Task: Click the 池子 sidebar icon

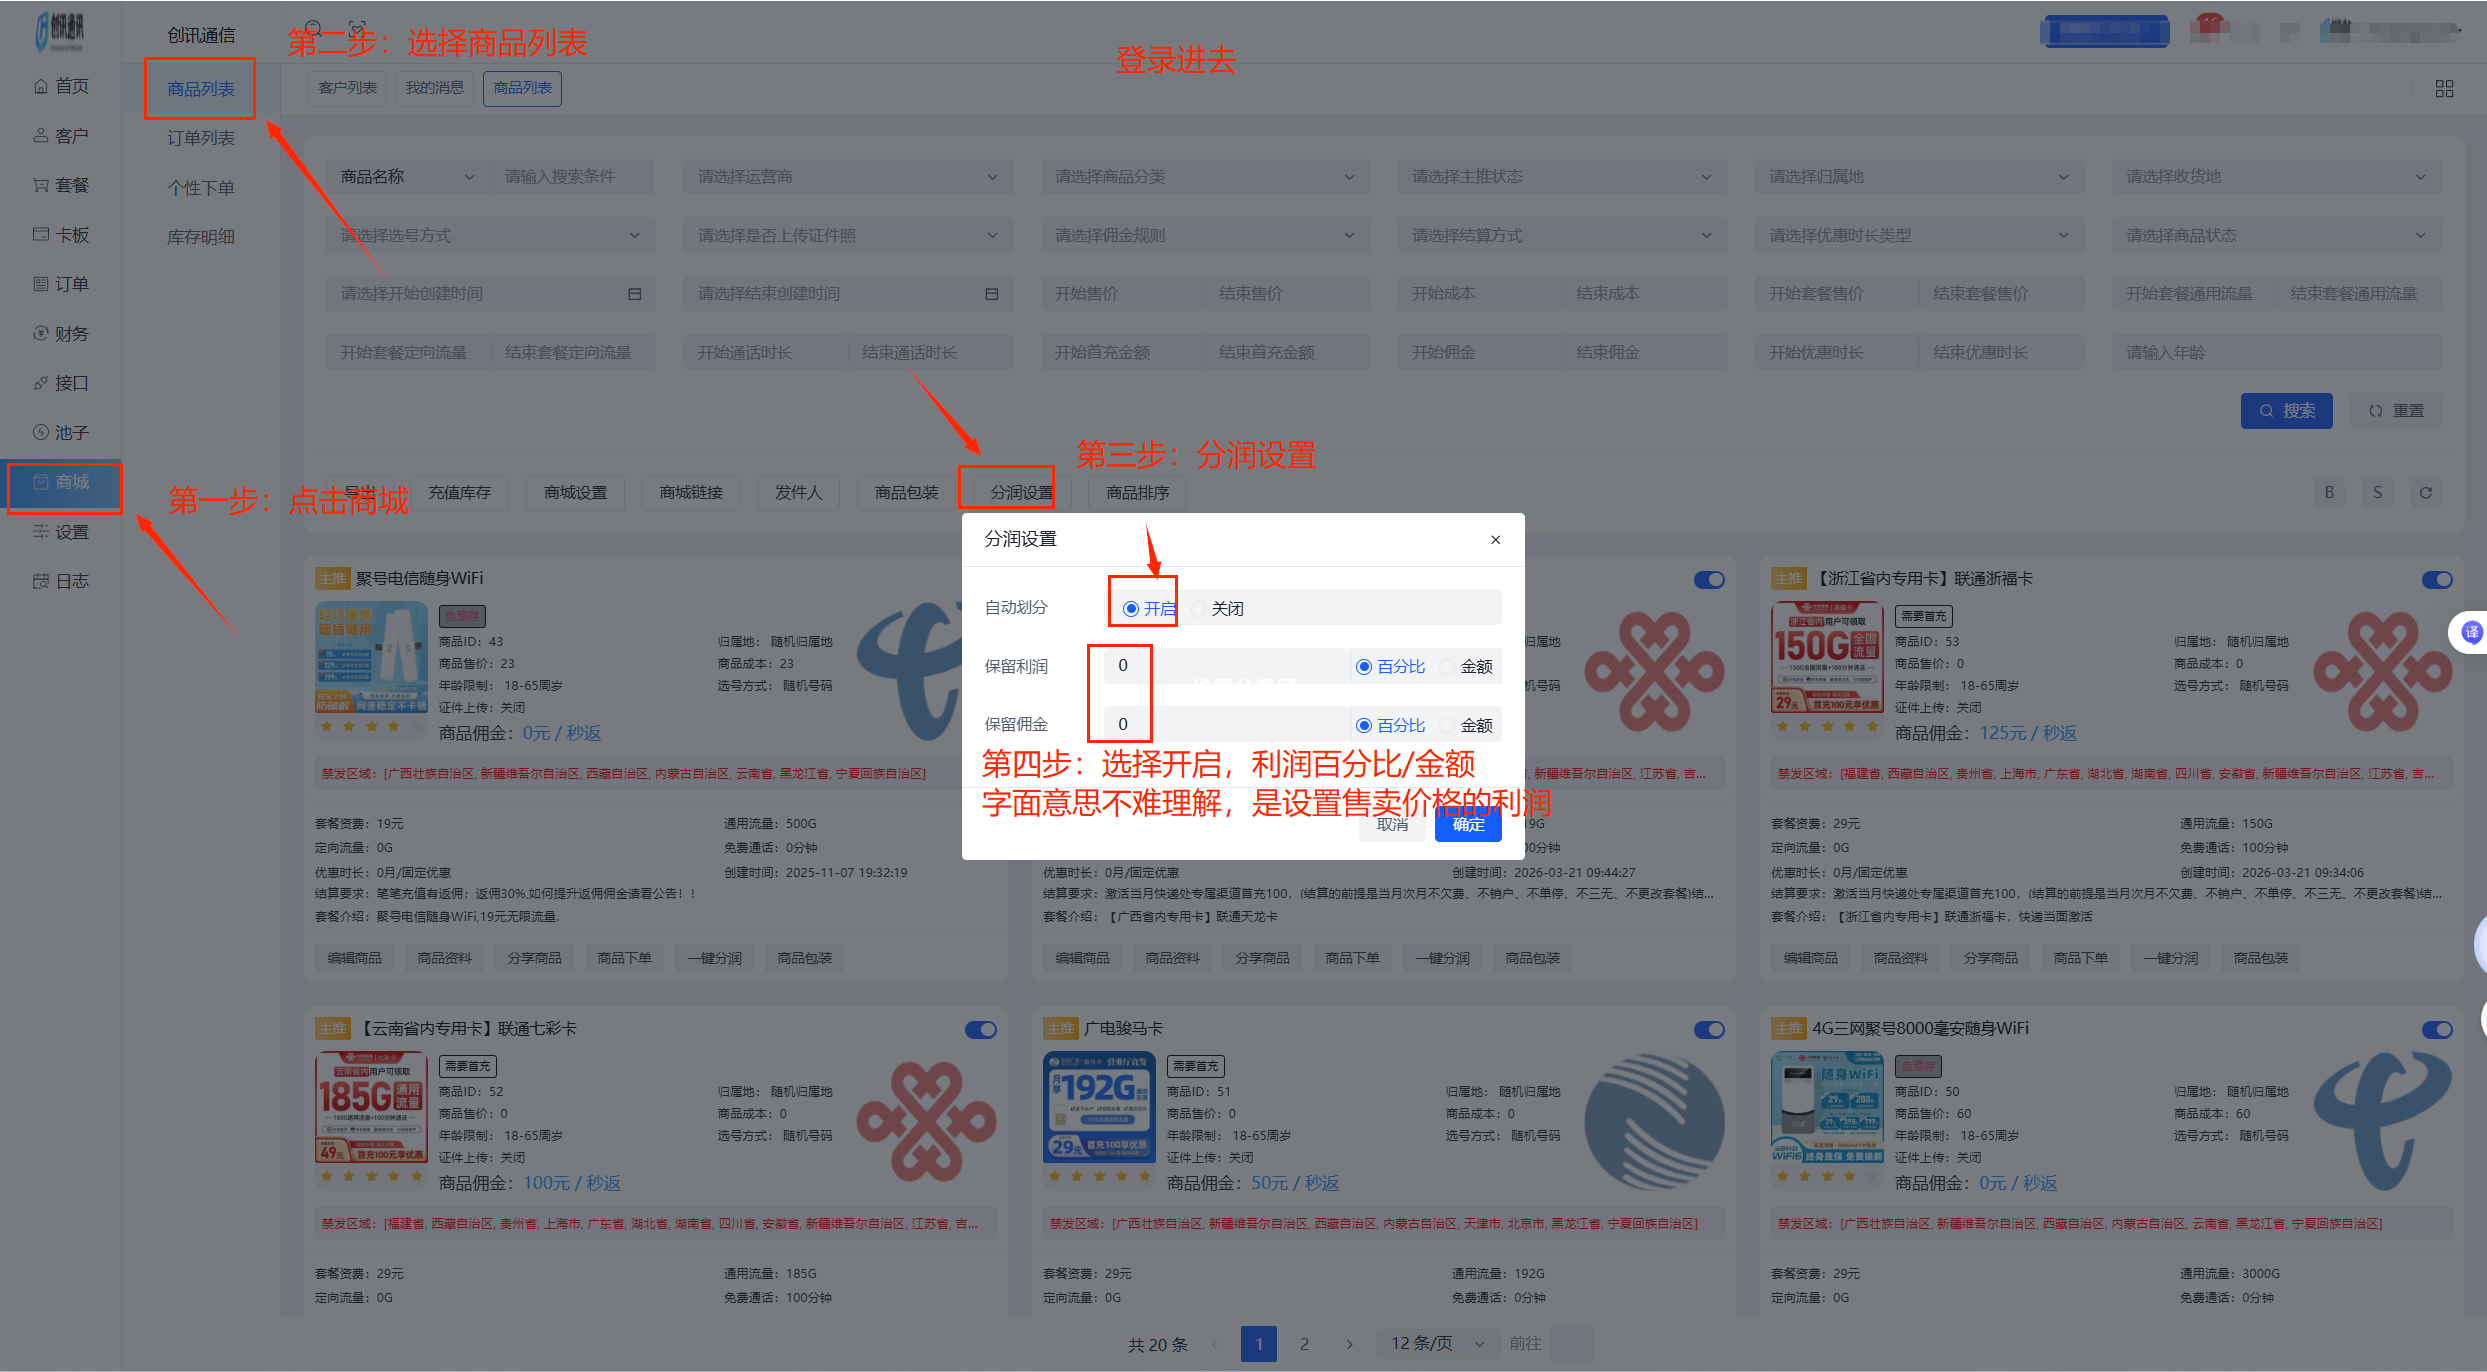Action: [62, 432]
